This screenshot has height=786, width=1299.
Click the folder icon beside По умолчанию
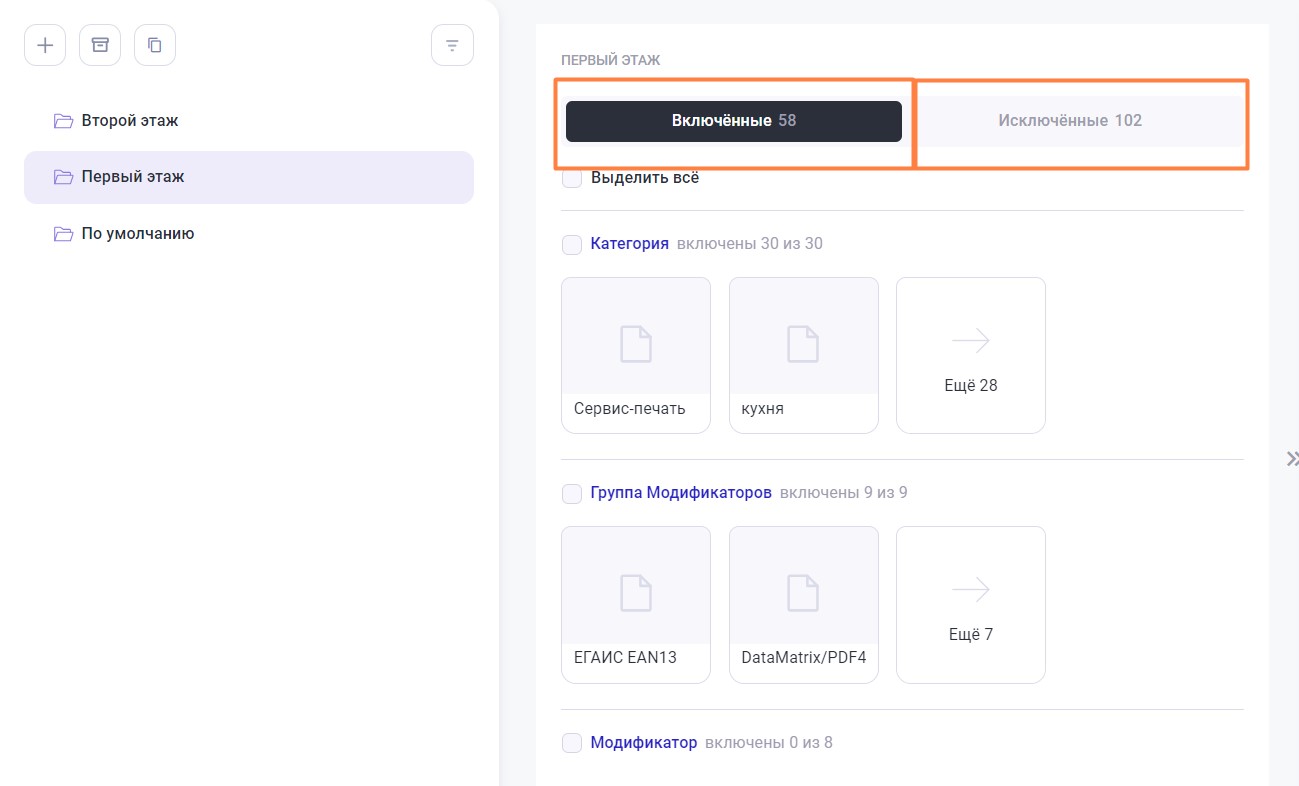tap(64, 234)
